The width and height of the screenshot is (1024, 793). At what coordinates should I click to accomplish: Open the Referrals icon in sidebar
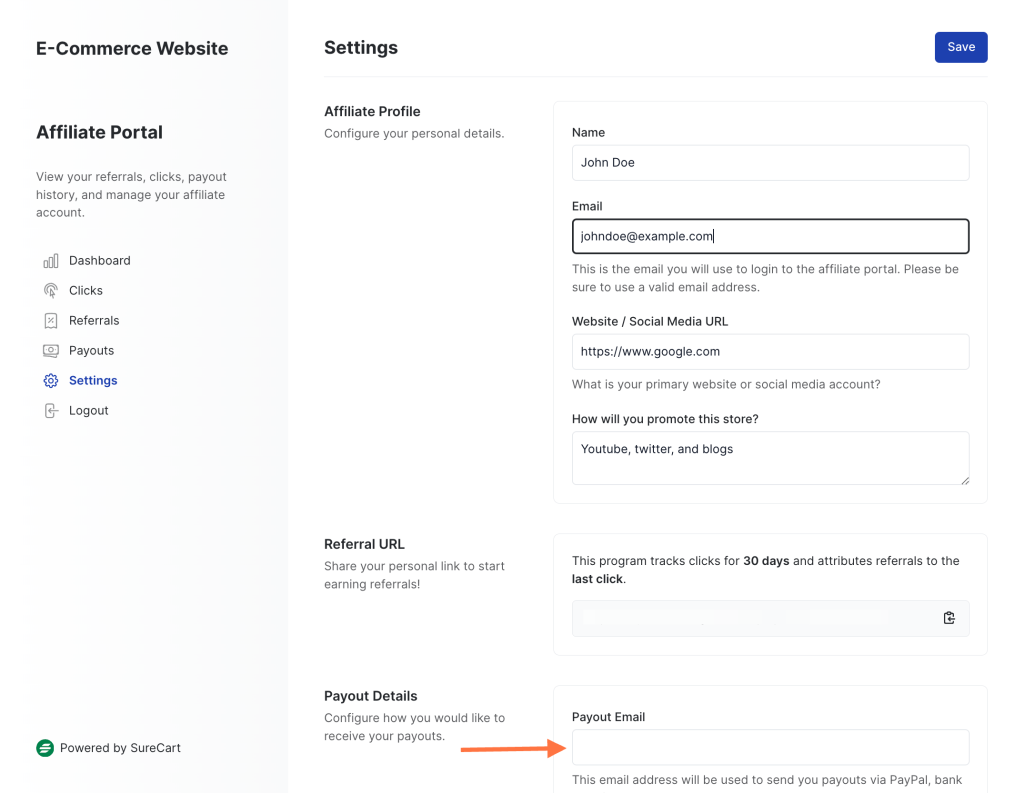(x=51, y=320)
